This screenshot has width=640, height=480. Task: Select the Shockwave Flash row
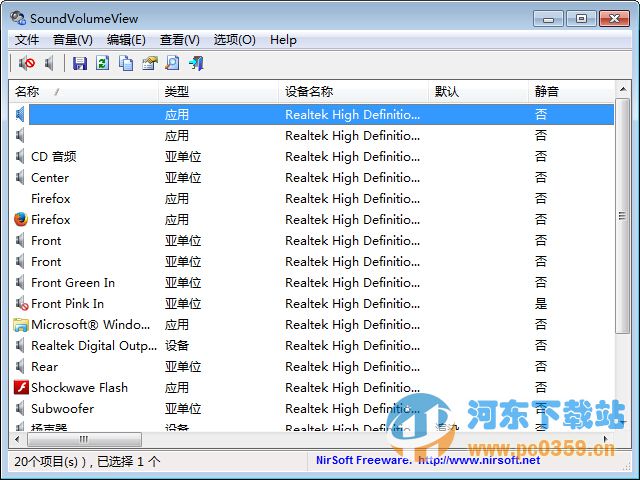(312, 387)
